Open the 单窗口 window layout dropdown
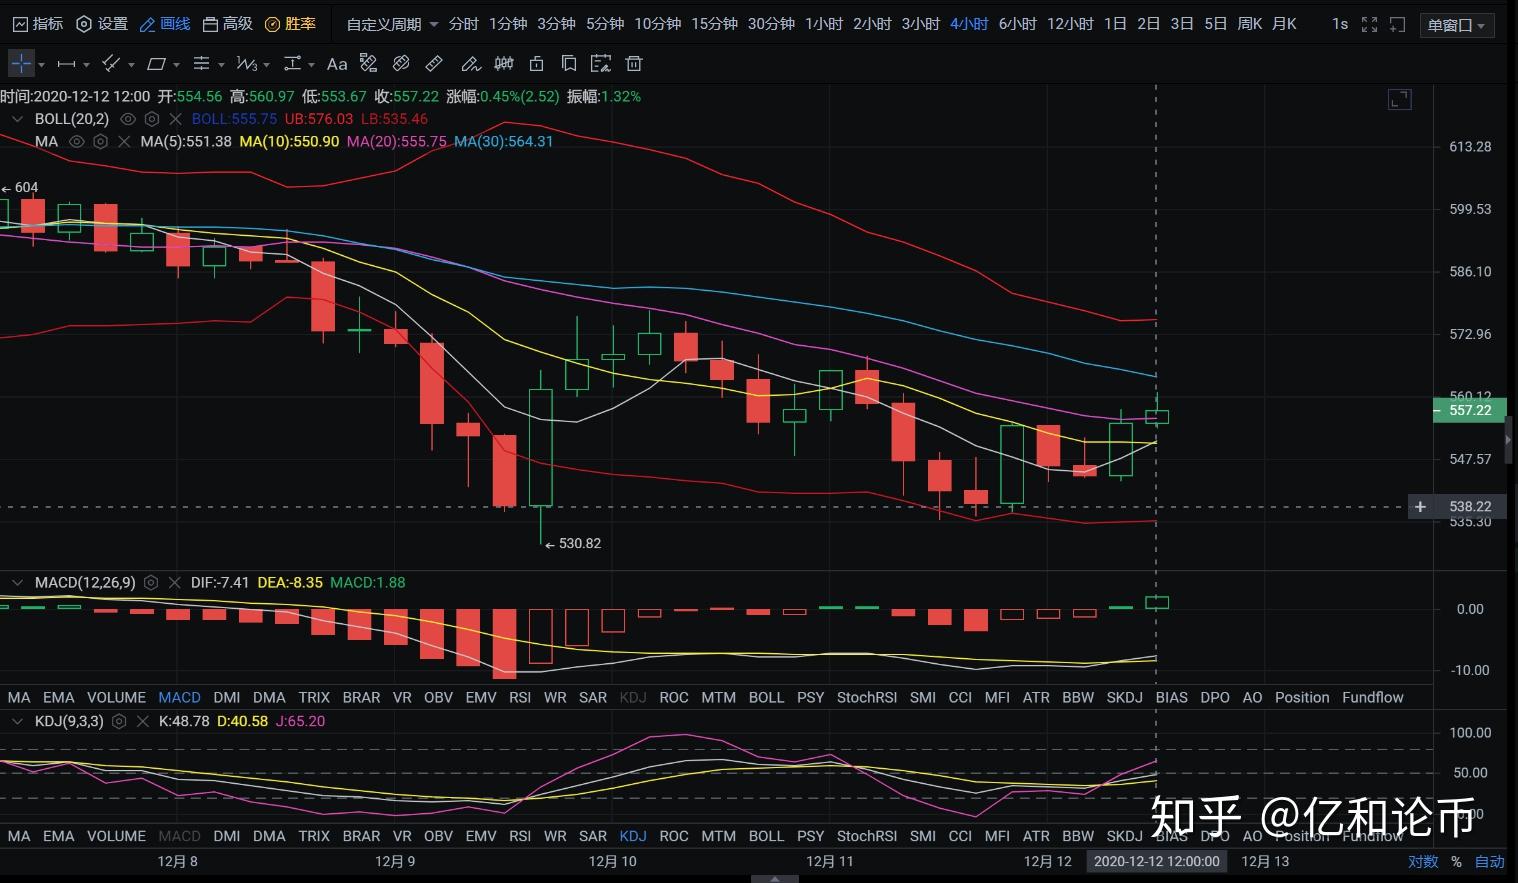Screen dimensions: 1518x883 [x=1457, y=25]
